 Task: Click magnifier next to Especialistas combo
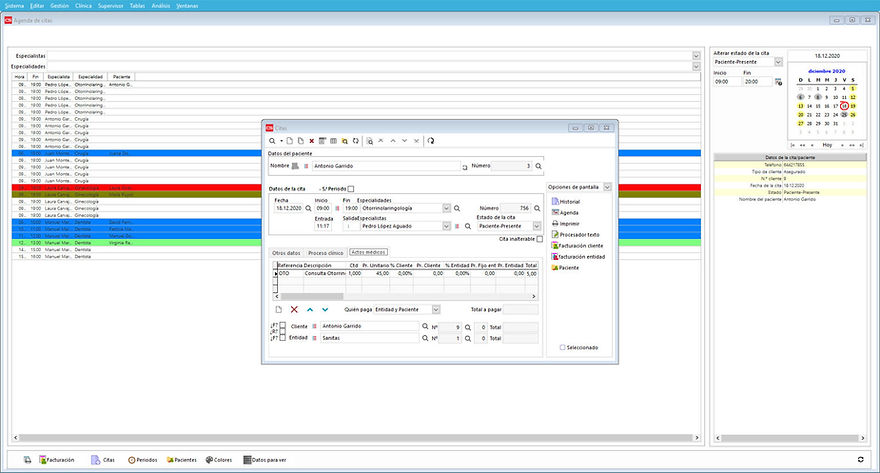pyautogui.click(x=468, y=226)
